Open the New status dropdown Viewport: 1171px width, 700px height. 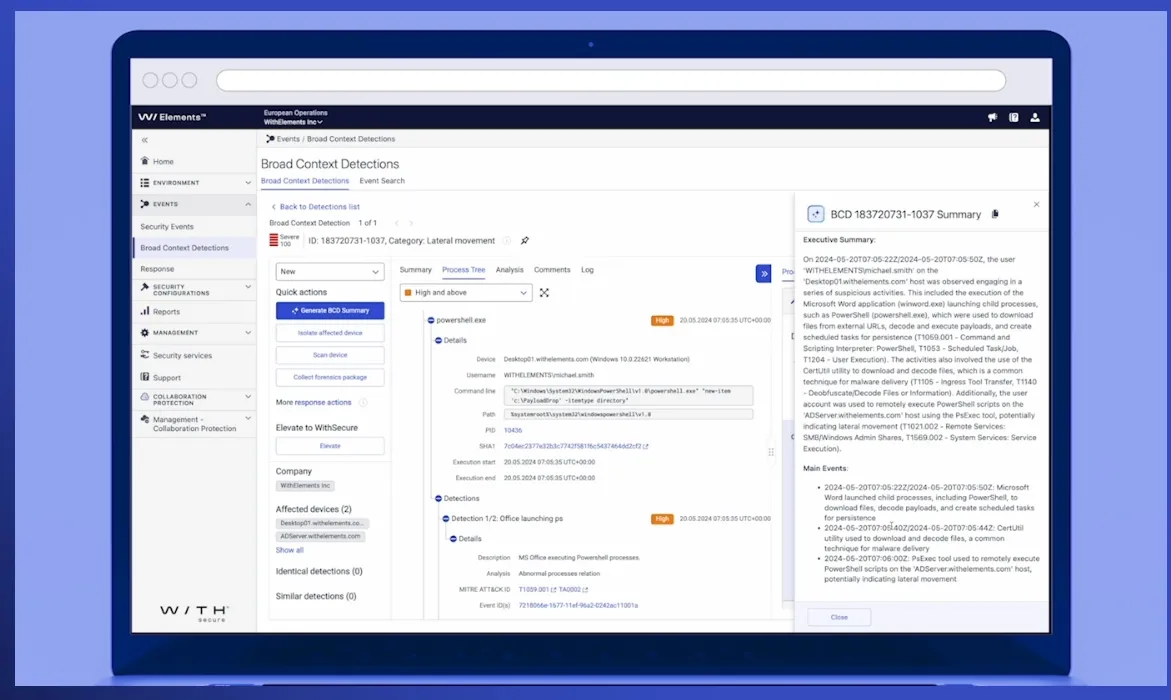(329, 271)
